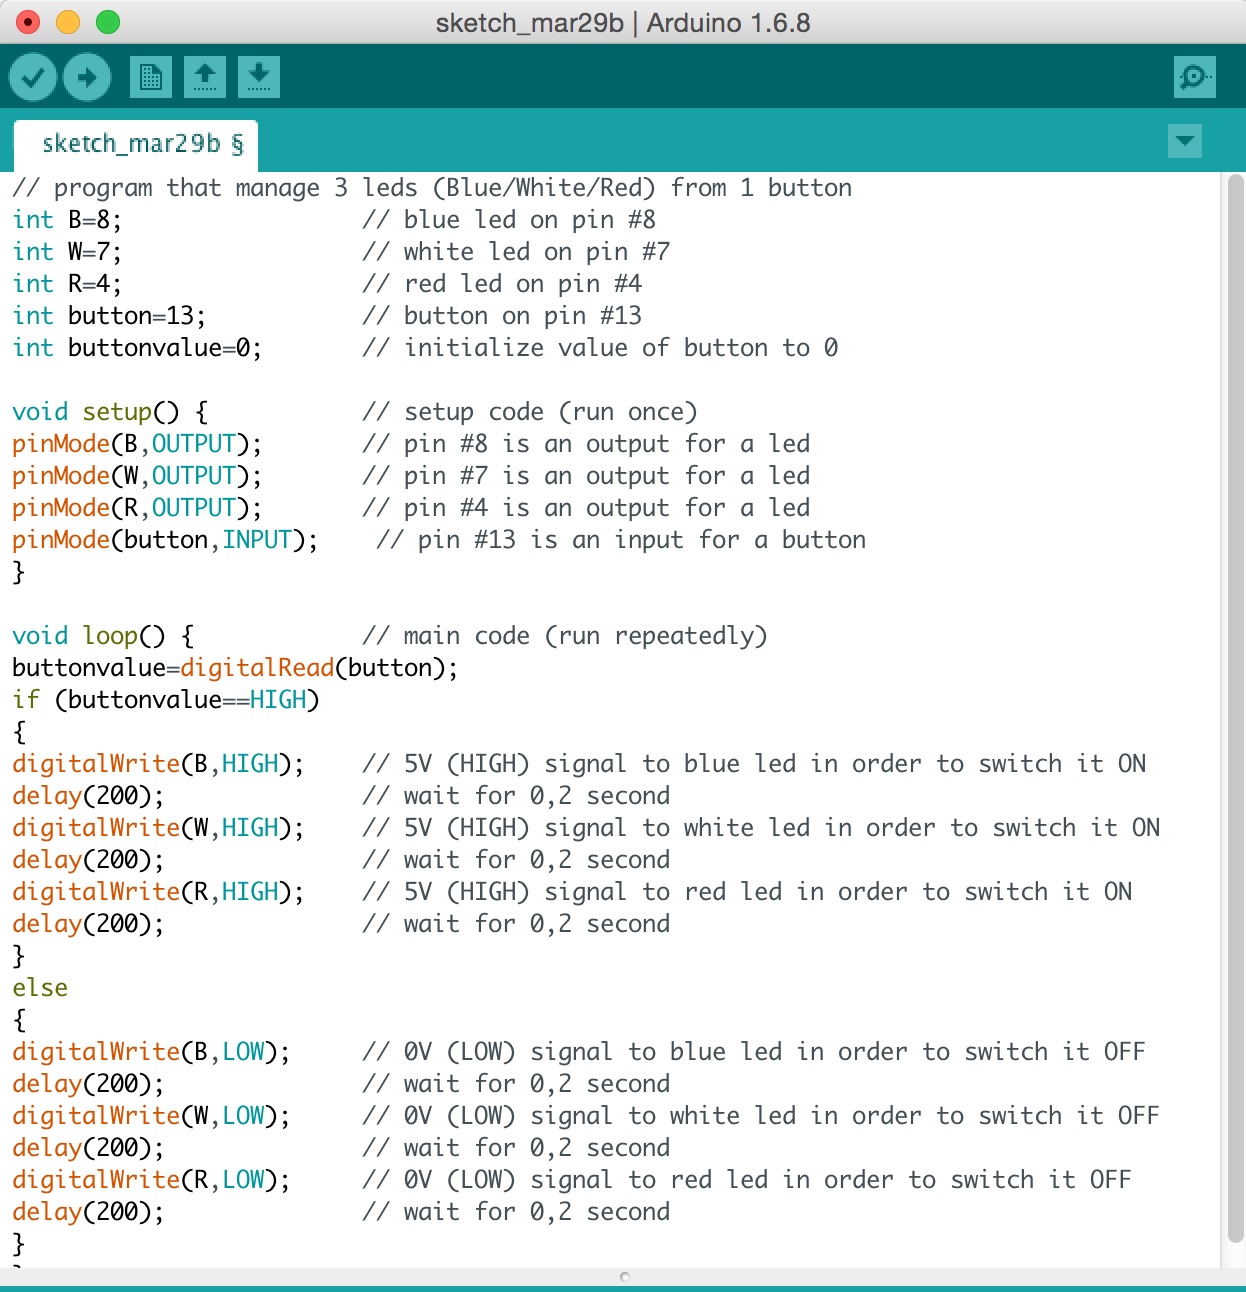The image size is (1246, 1292).
Task: Click the 'if (buttonvalue==HIGH)' line
Action: click(x=165, y=700)
